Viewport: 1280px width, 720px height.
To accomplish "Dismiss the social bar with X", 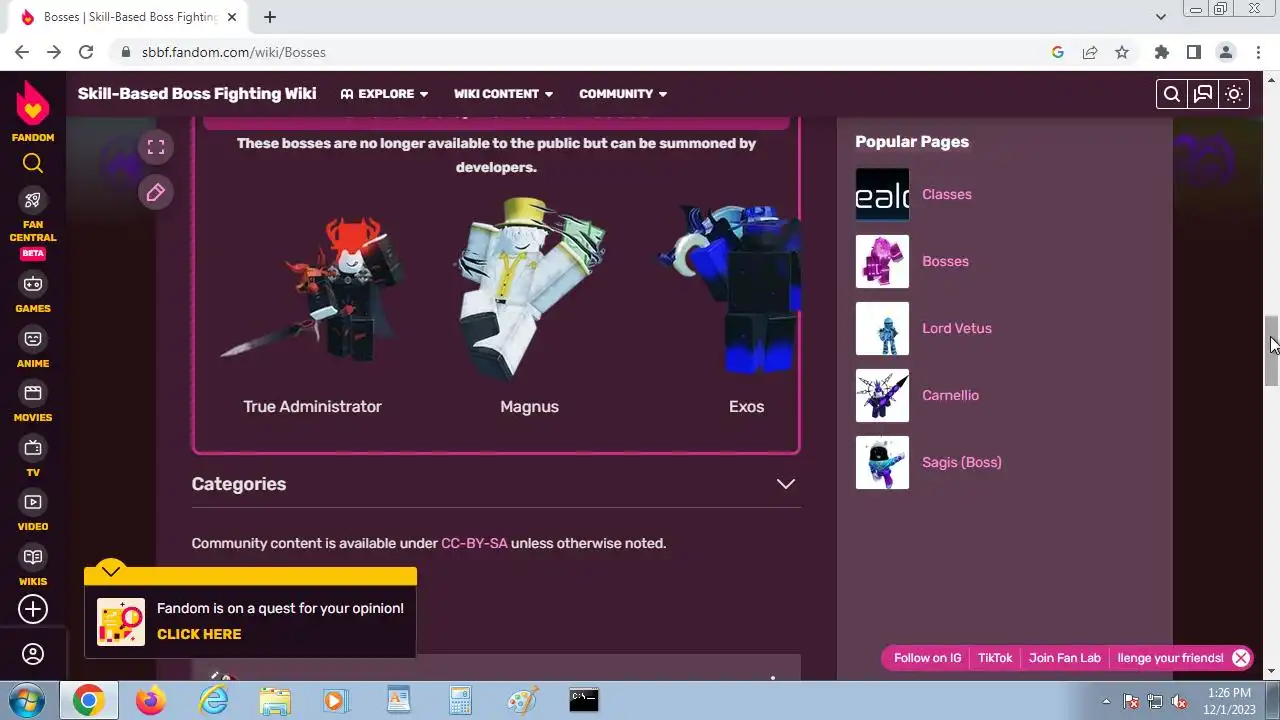I will pos(1241,658).
